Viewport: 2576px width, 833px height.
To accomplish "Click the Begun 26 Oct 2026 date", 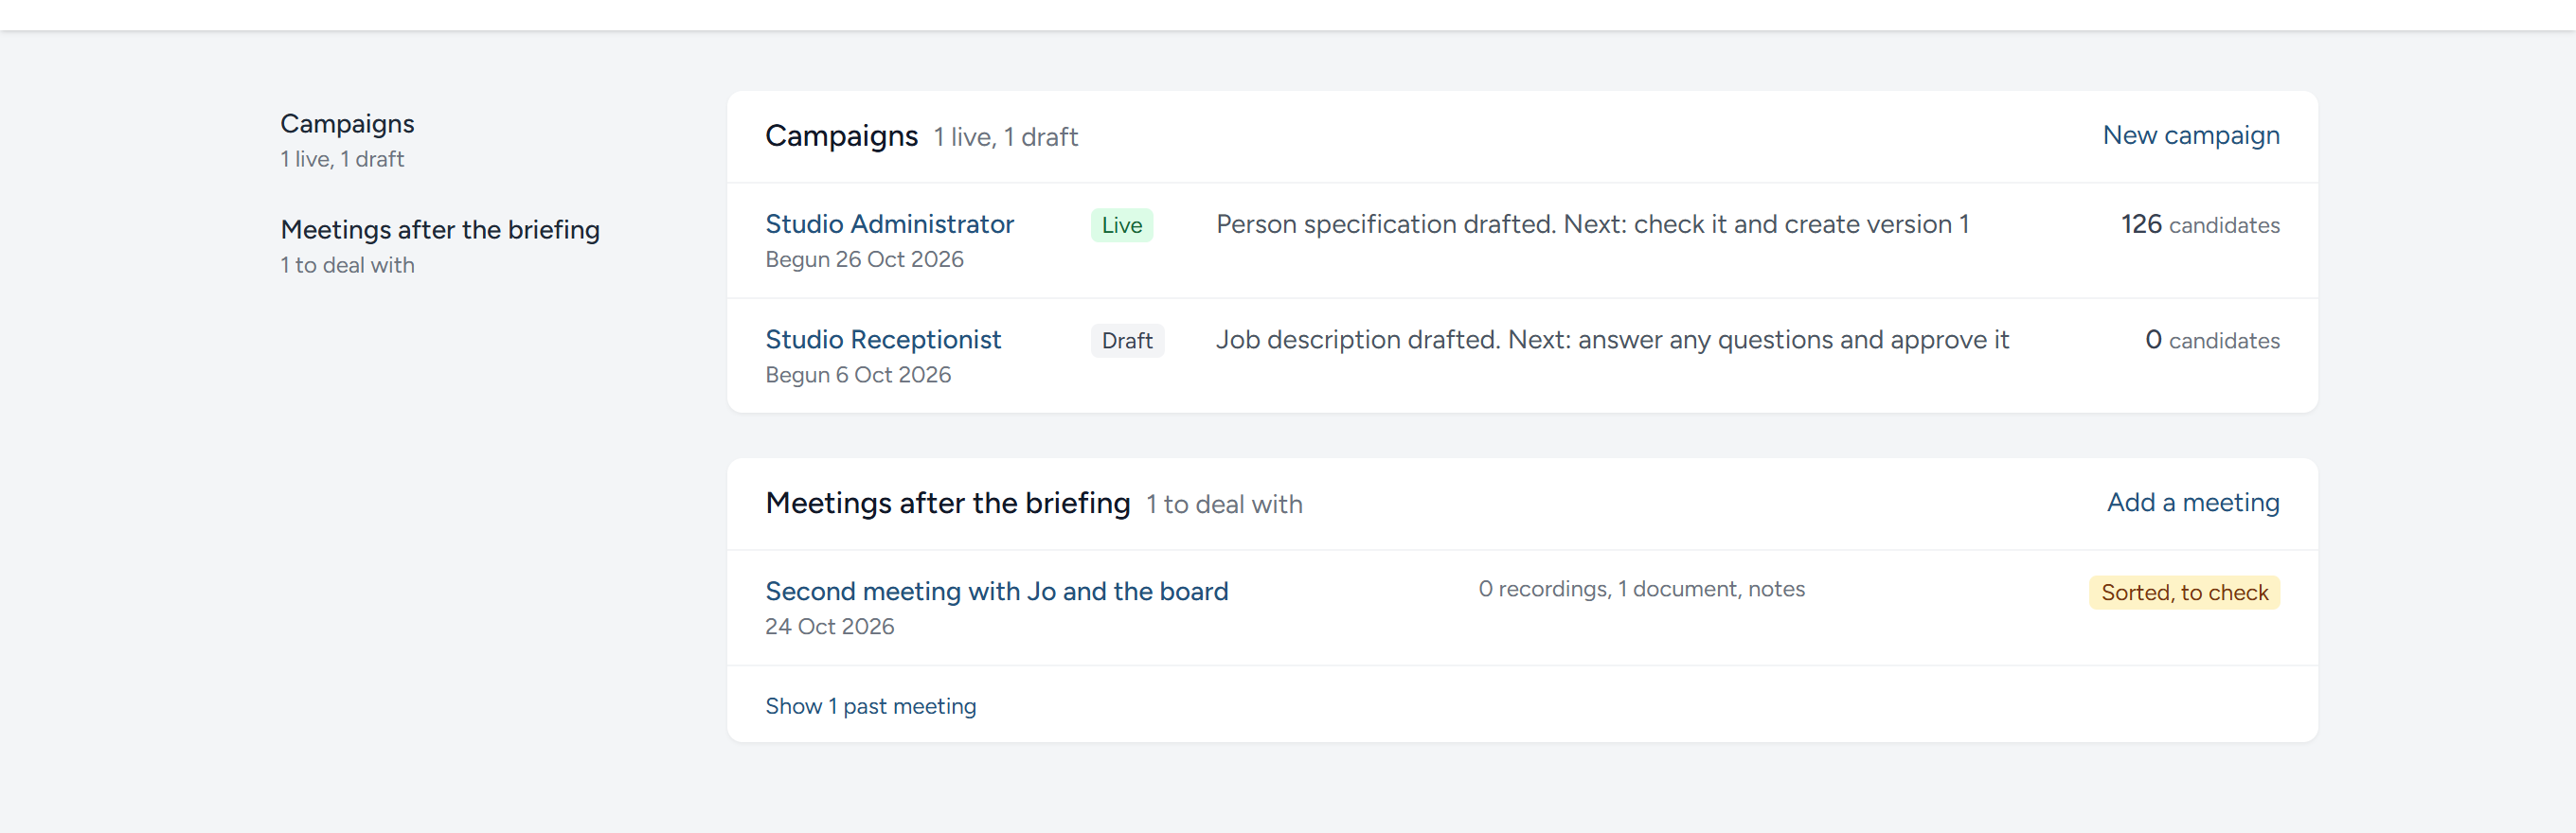I will pyautogui.click(x=864, y=259).
